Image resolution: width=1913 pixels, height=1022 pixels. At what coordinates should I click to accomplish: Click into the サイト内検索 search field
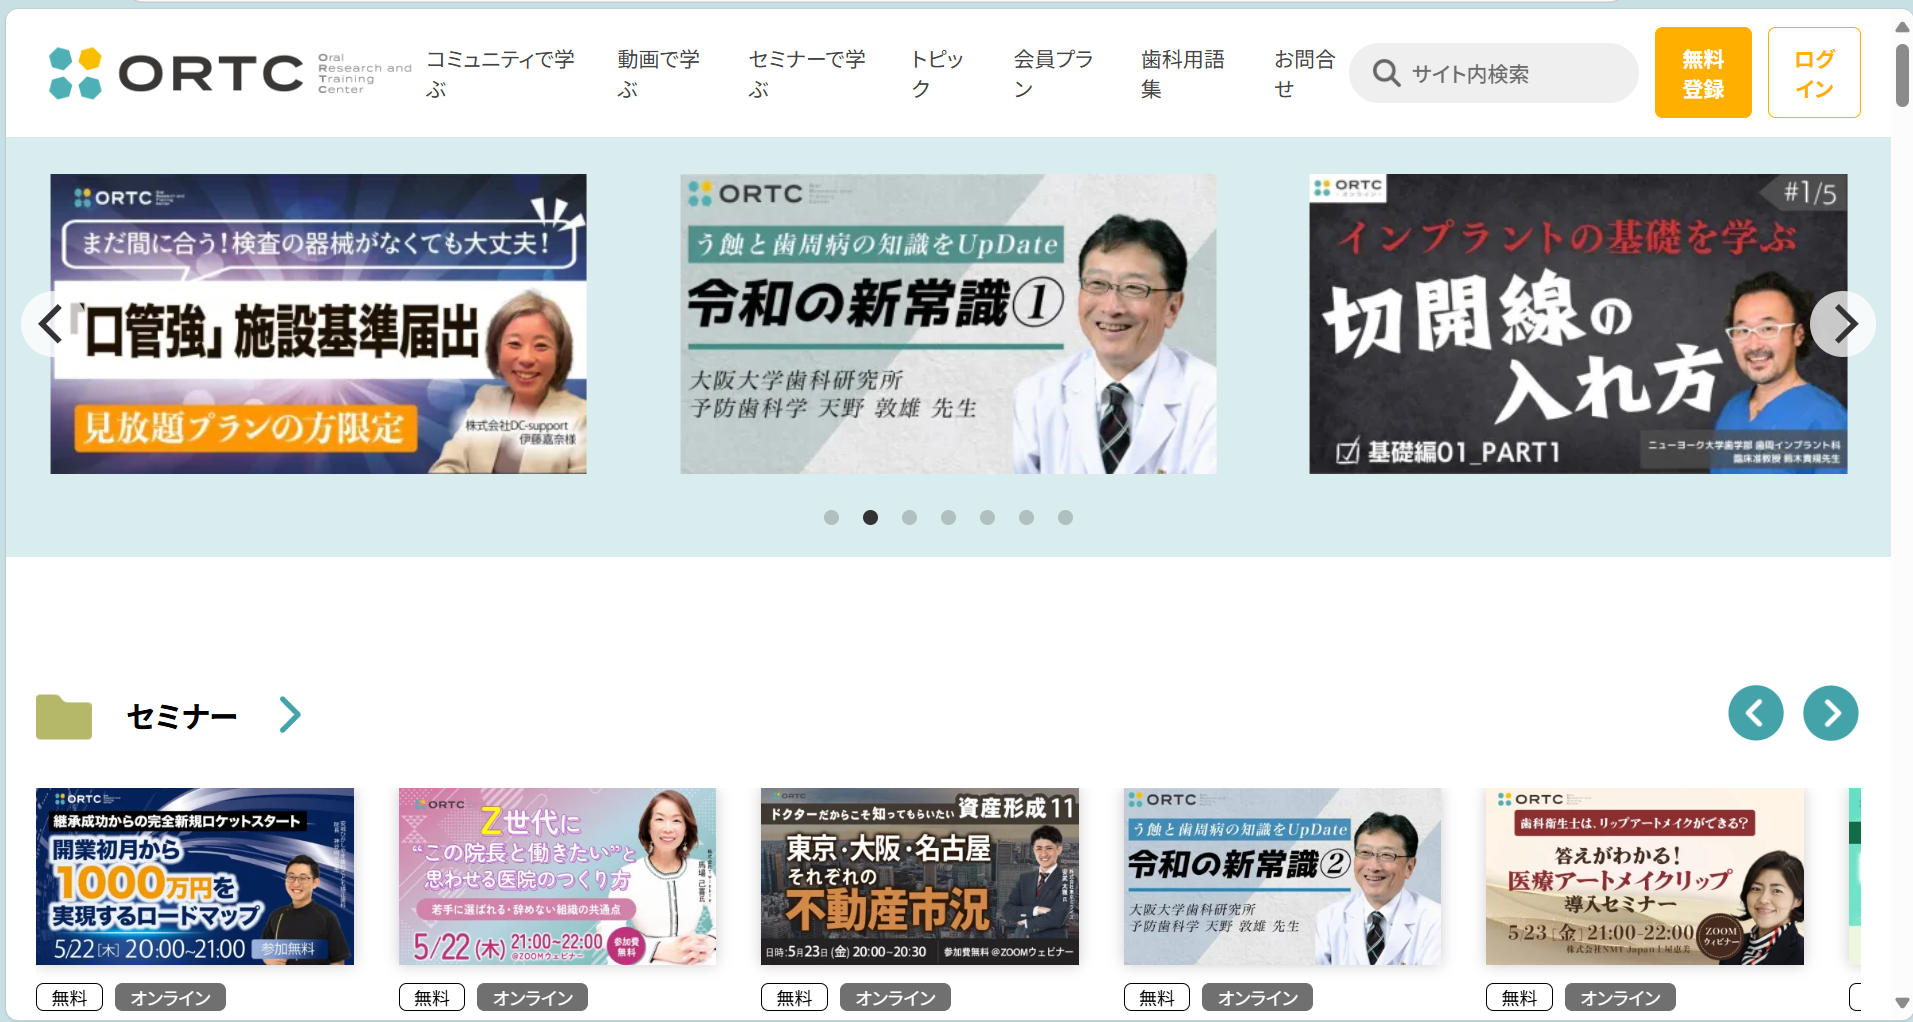pyautogui.click(x=1510, y=73)
